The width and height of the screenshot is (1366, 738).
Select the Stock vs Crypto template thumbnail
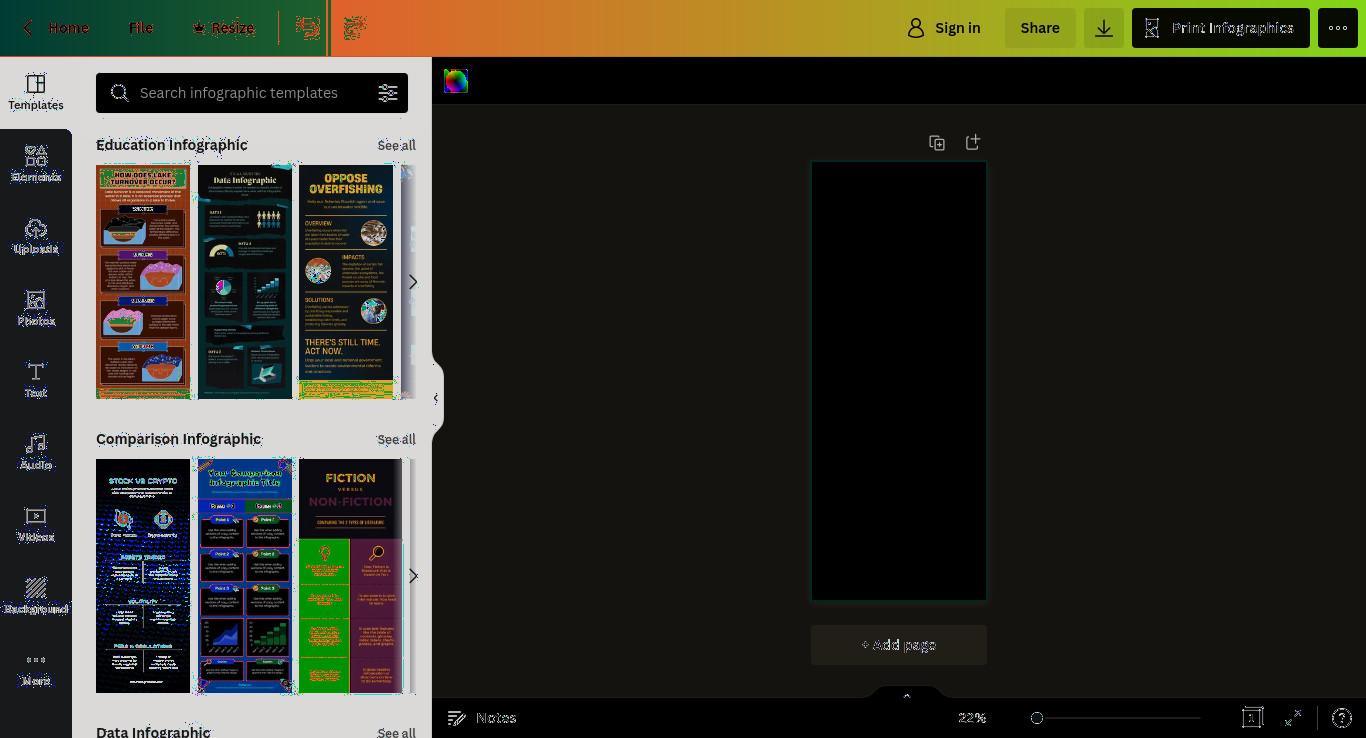point(143,576)
